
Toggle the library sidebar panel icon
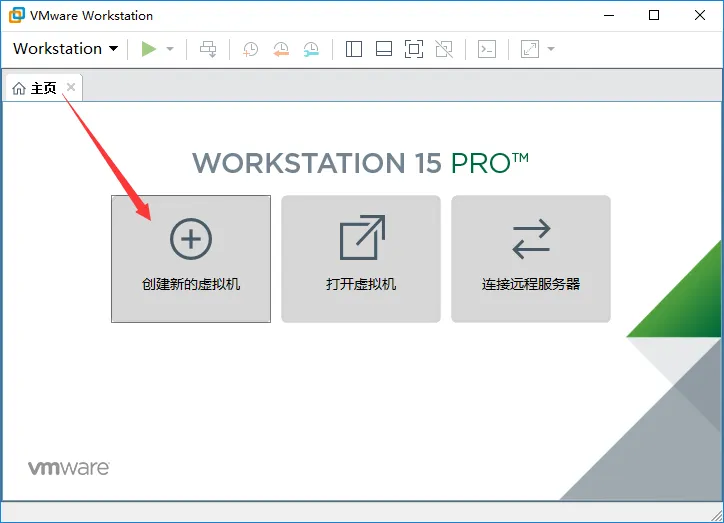[354, 49]
